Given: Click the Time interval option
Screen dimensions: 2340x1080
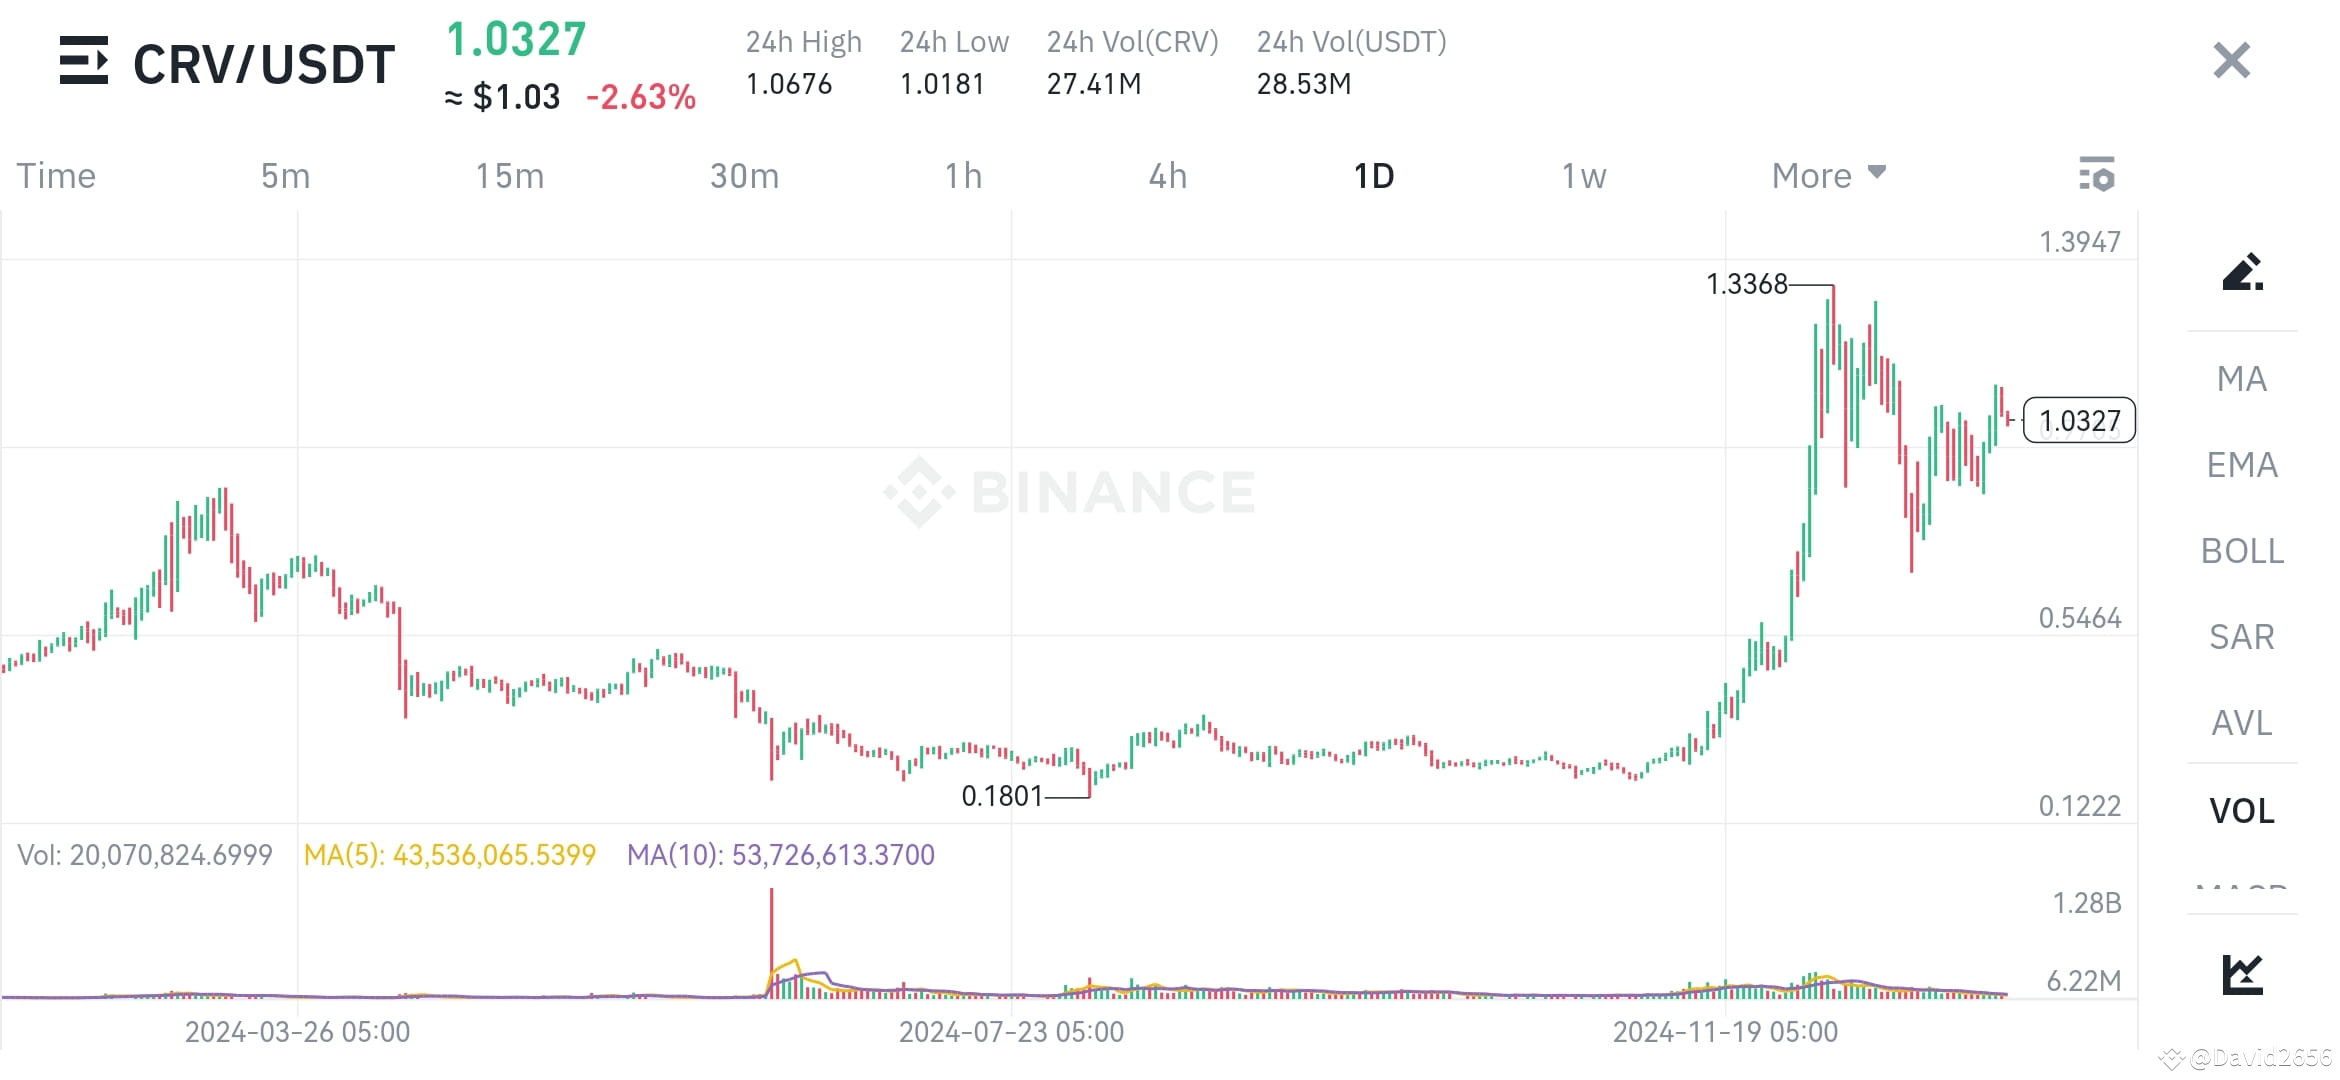Looking at the screenshot, I should pos(56,174).
